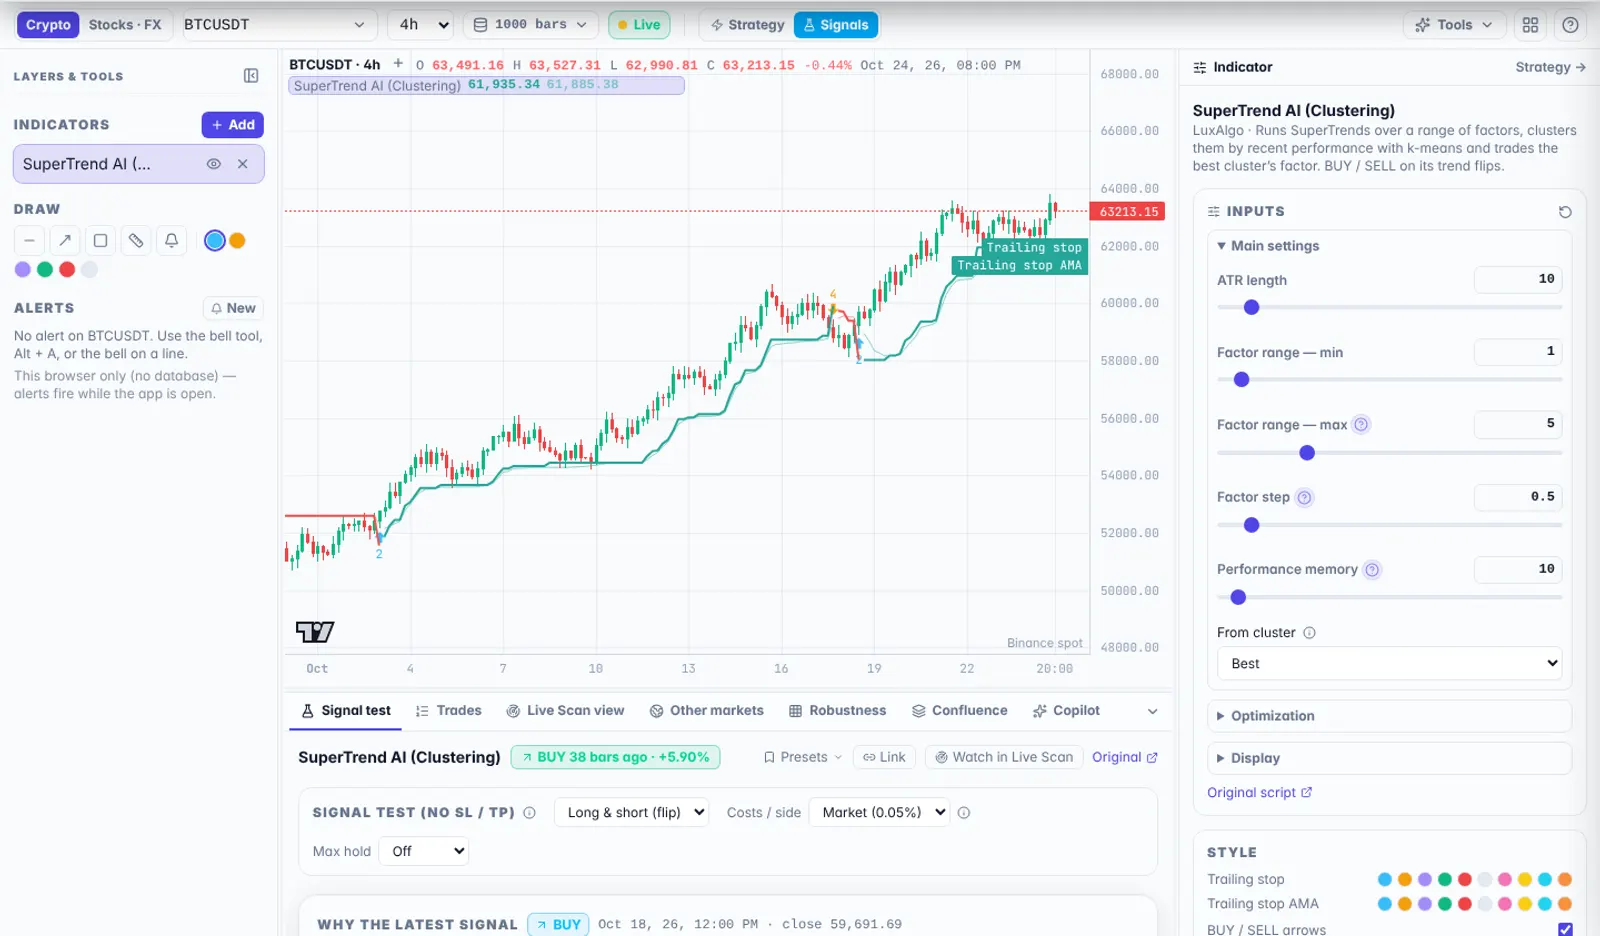1600x936 pixels.
Task: Show help for Factor range max
Action: pos(1361,425)
